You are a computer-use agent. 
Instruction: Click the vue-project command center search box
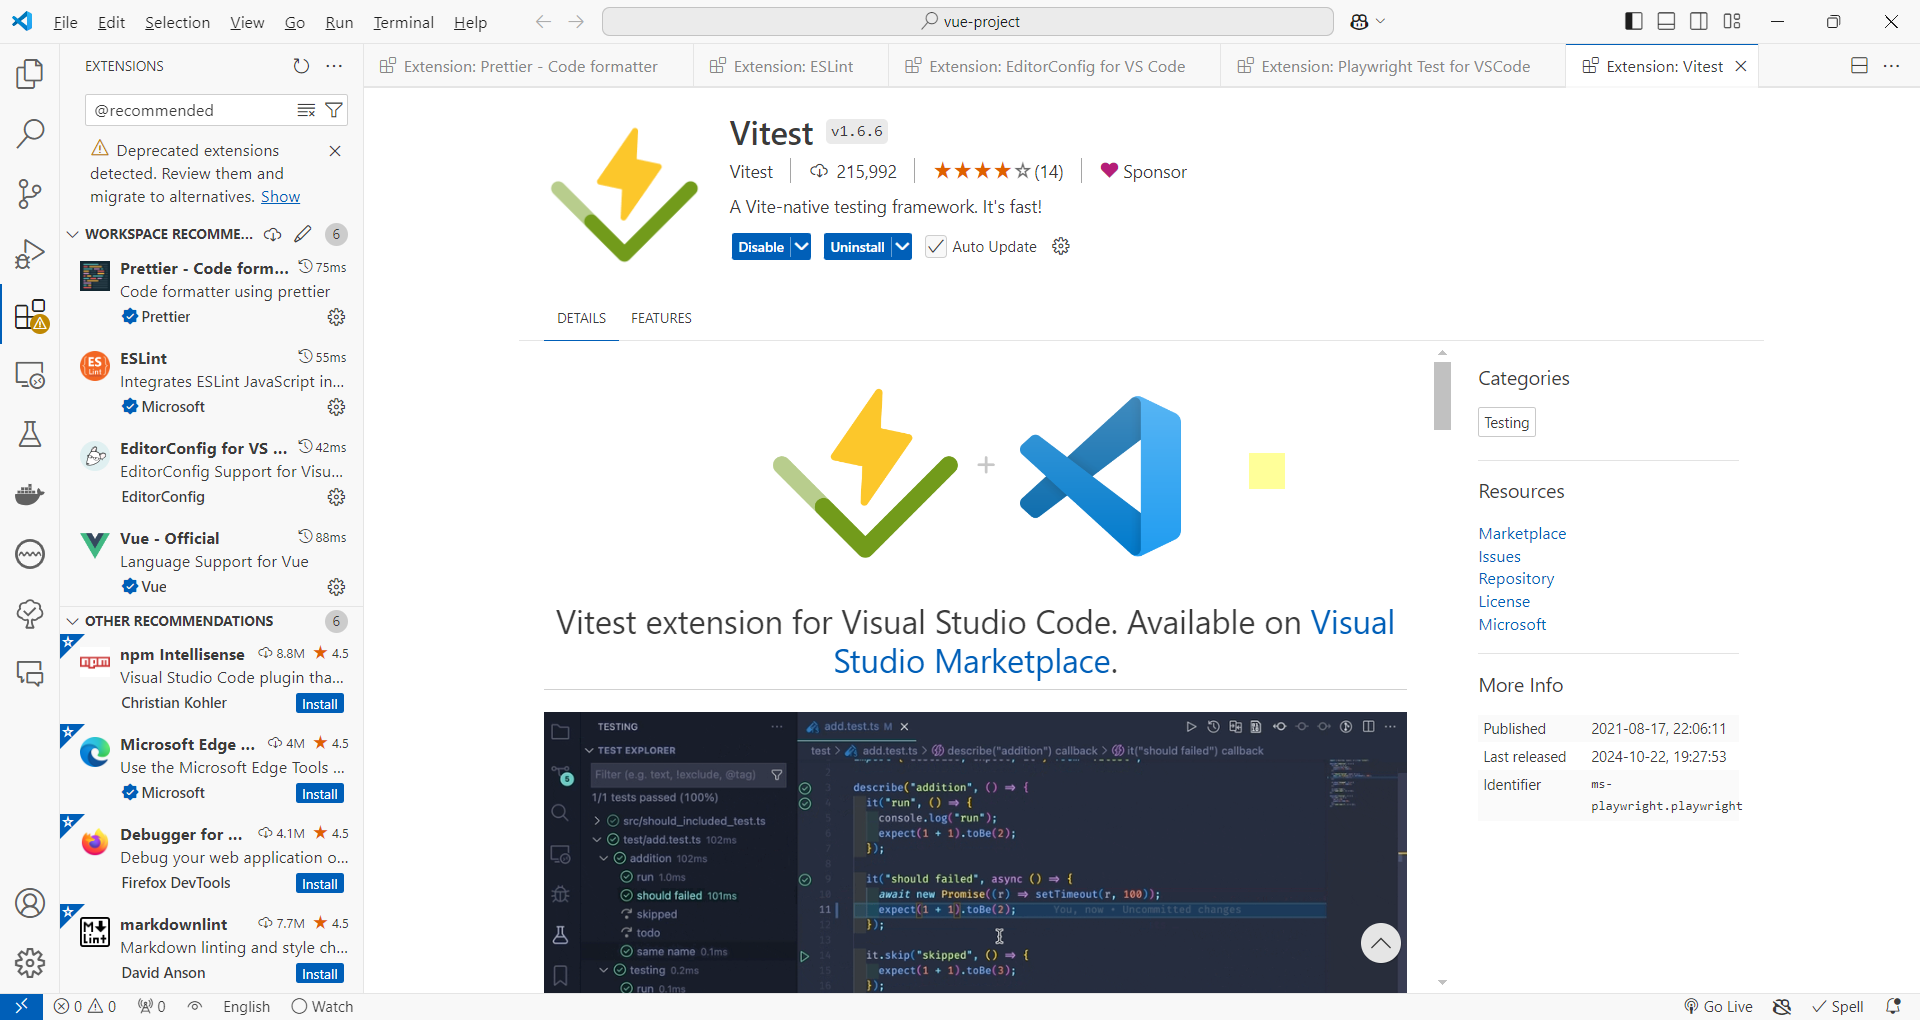pos(967,22)
